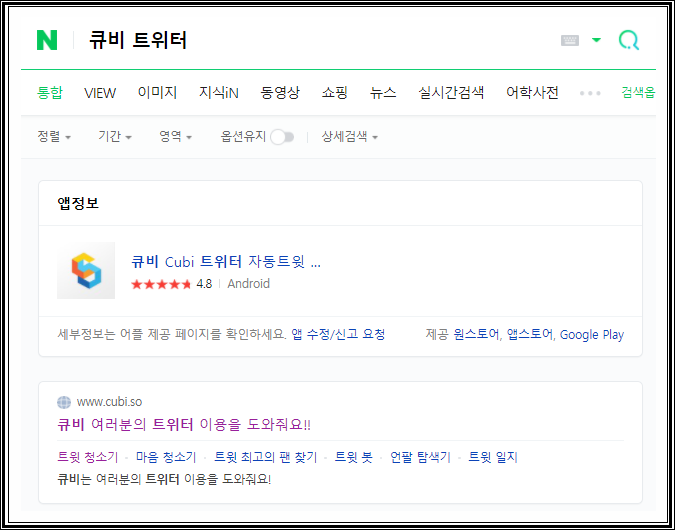Select the 뉴스 tab
Image resolution: width=675 pixels, height=530 pixels.
tap(383, 93)
